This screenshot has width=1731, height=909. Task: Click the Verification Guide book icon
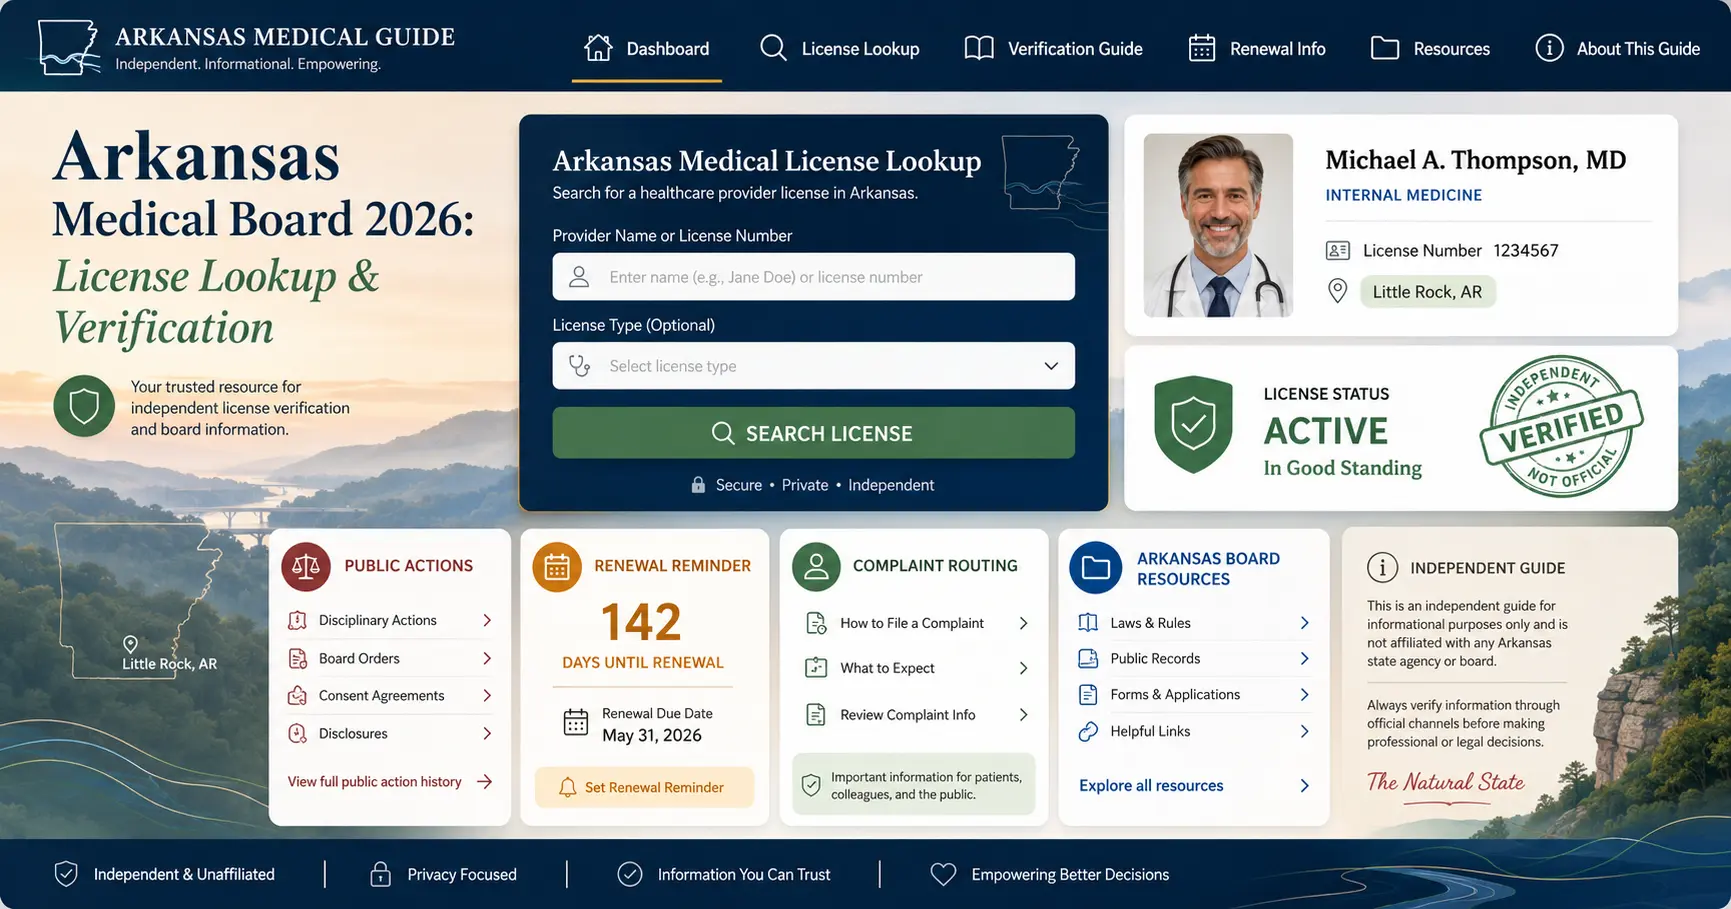pos(979,48)
